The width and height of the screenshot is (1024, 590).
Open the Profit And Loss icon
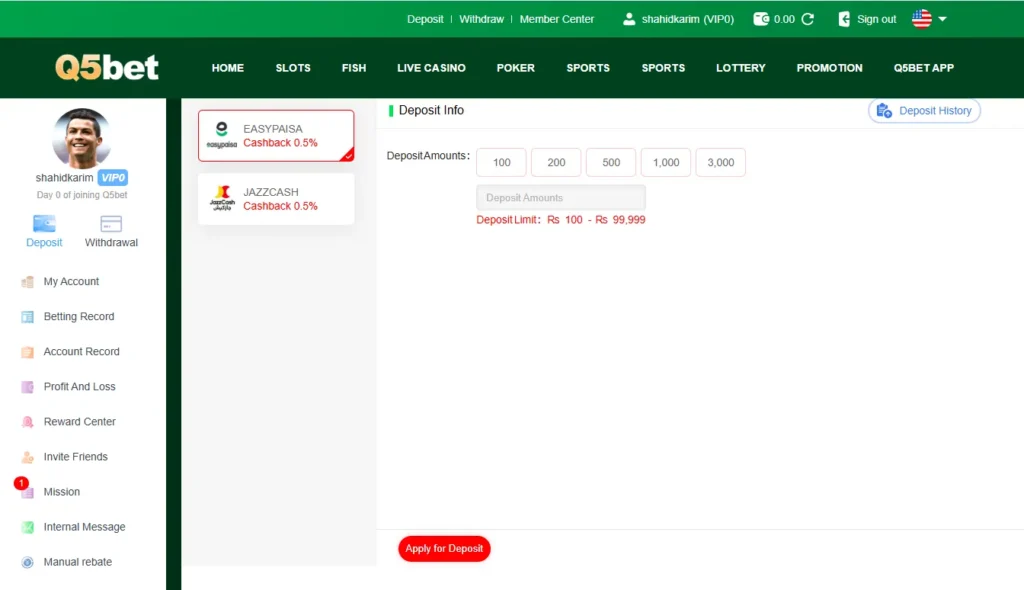27,386
